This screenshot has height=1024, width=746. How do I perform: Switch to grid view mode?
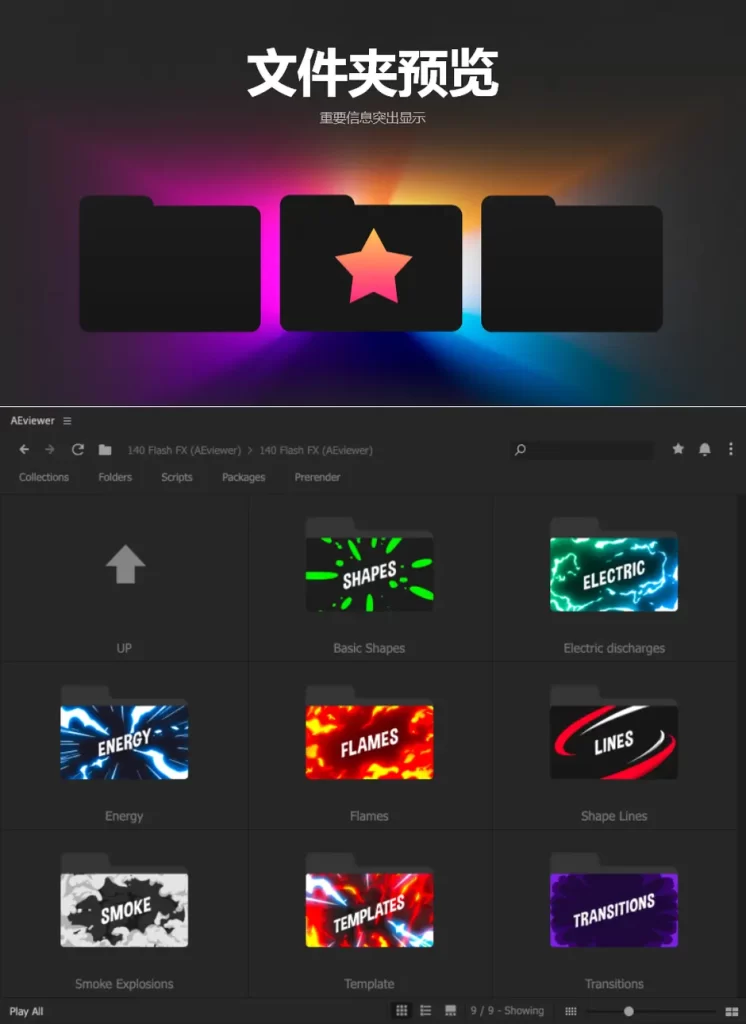402,1011
